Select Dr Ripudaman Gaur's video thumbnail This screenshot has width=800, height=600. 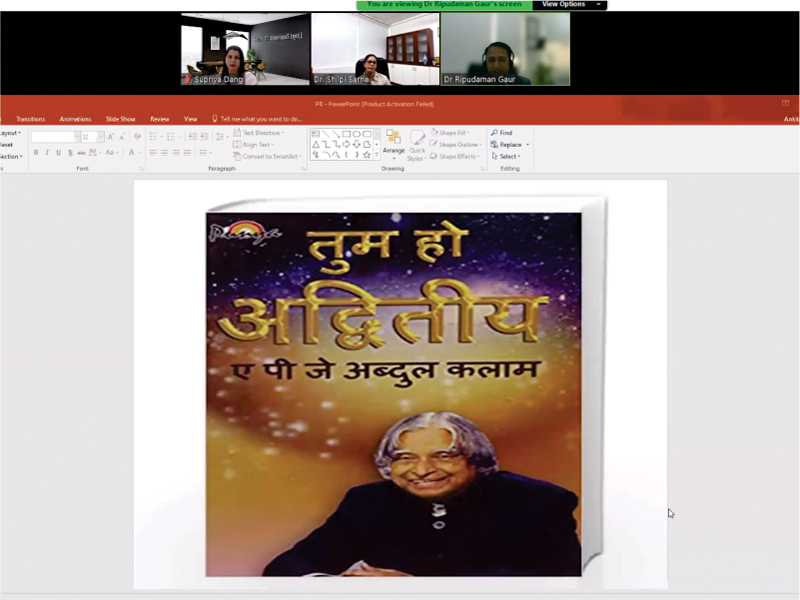point(505,49)
